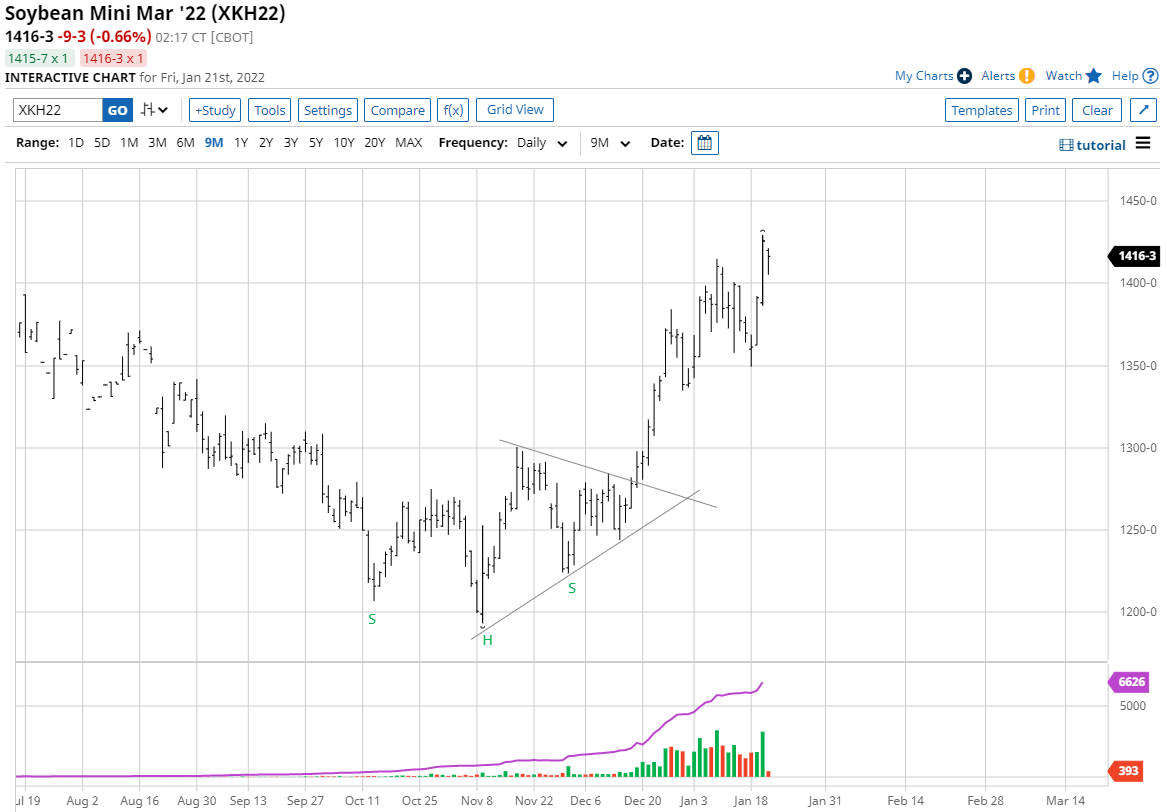Click the right green S annotation near December
The image size is (1167, 812).
coord(572,588)
